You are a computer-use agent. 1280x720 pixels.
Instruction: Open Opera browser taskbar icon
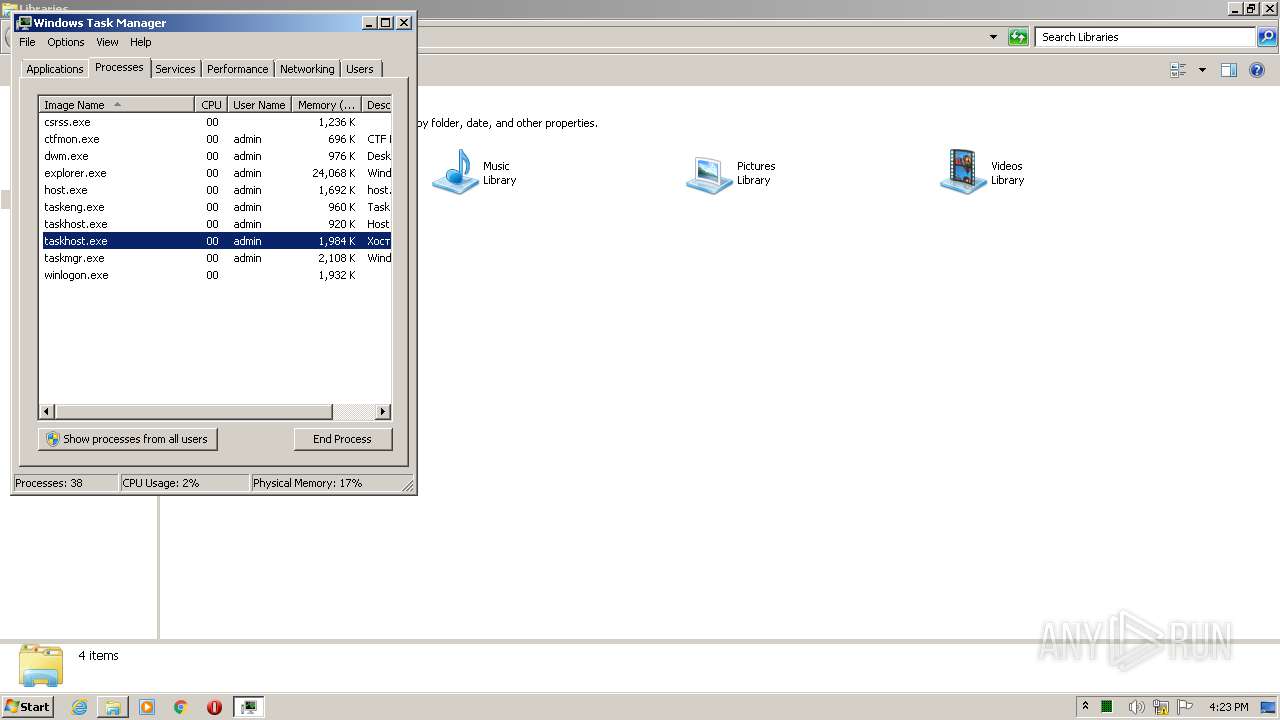click(214, 707)
